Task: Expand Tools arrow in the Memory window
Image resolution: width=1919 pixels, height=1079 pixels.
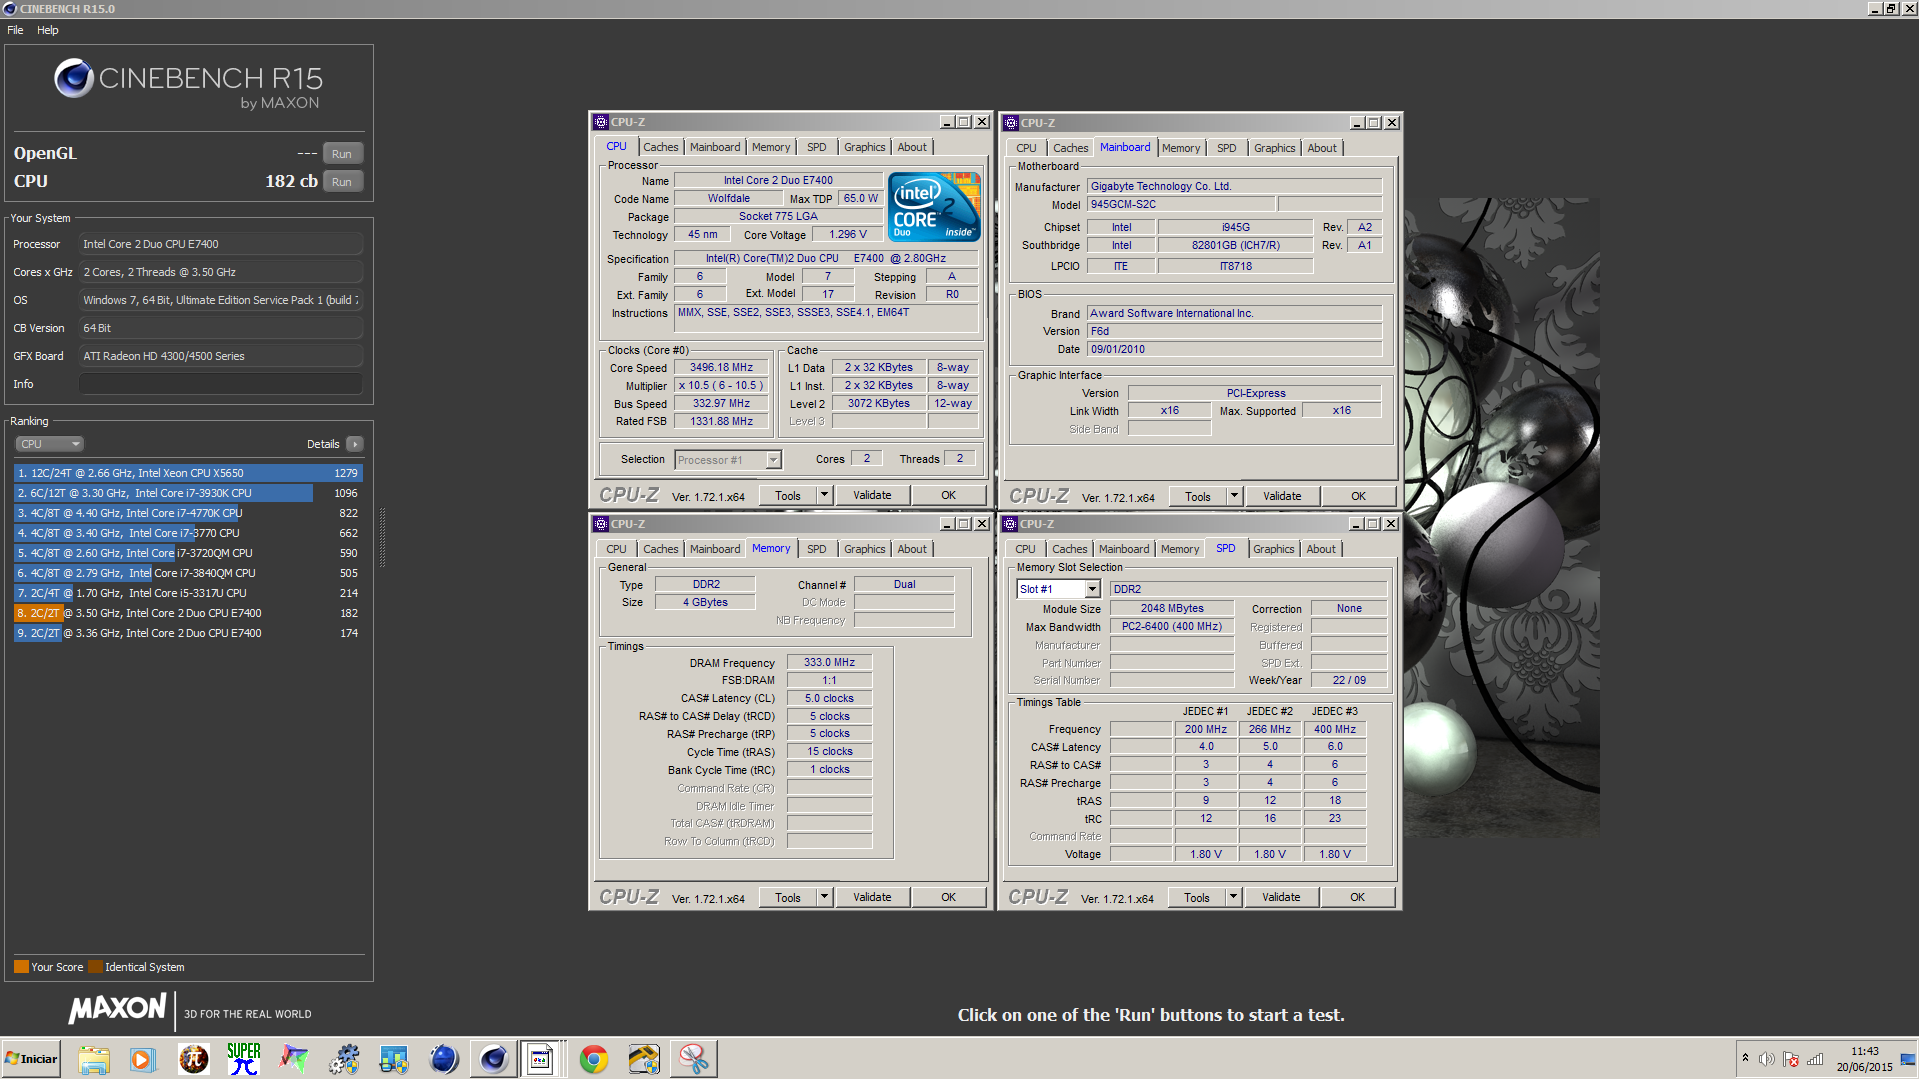Action: click(825, 897)
